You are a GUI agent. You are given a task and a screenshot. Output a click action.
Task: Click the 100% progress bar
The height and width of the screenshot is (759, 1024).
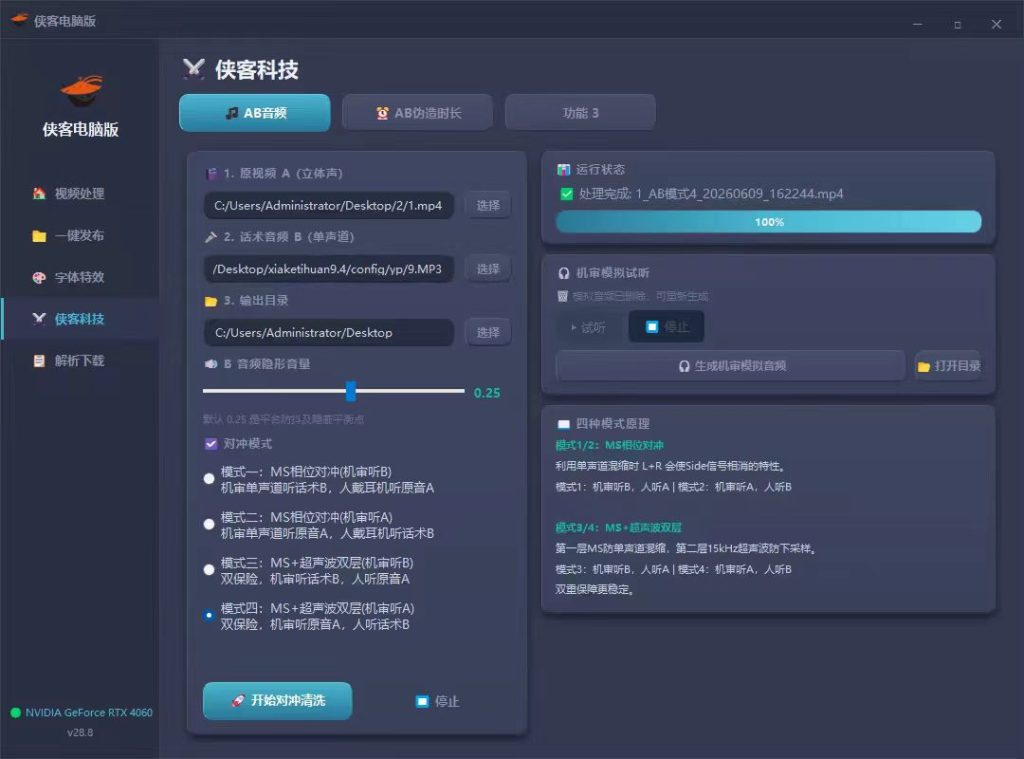click(769, 222)
